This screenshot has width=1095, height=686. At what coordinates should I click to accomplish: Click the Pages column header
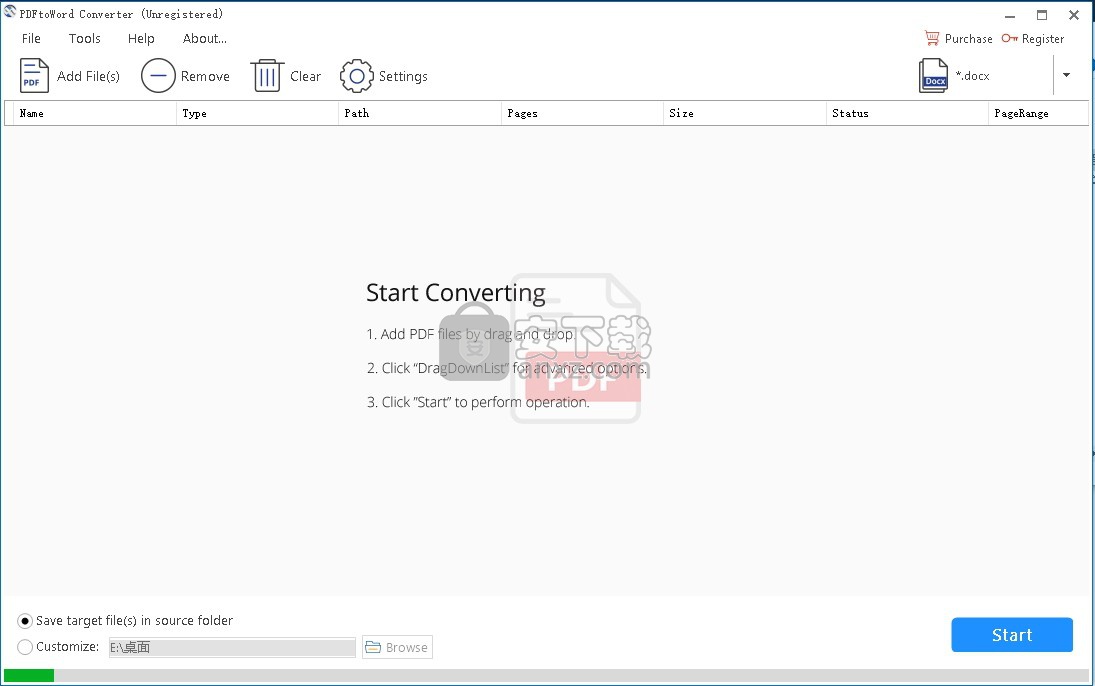pyautogui.click(x=582, y=113)
